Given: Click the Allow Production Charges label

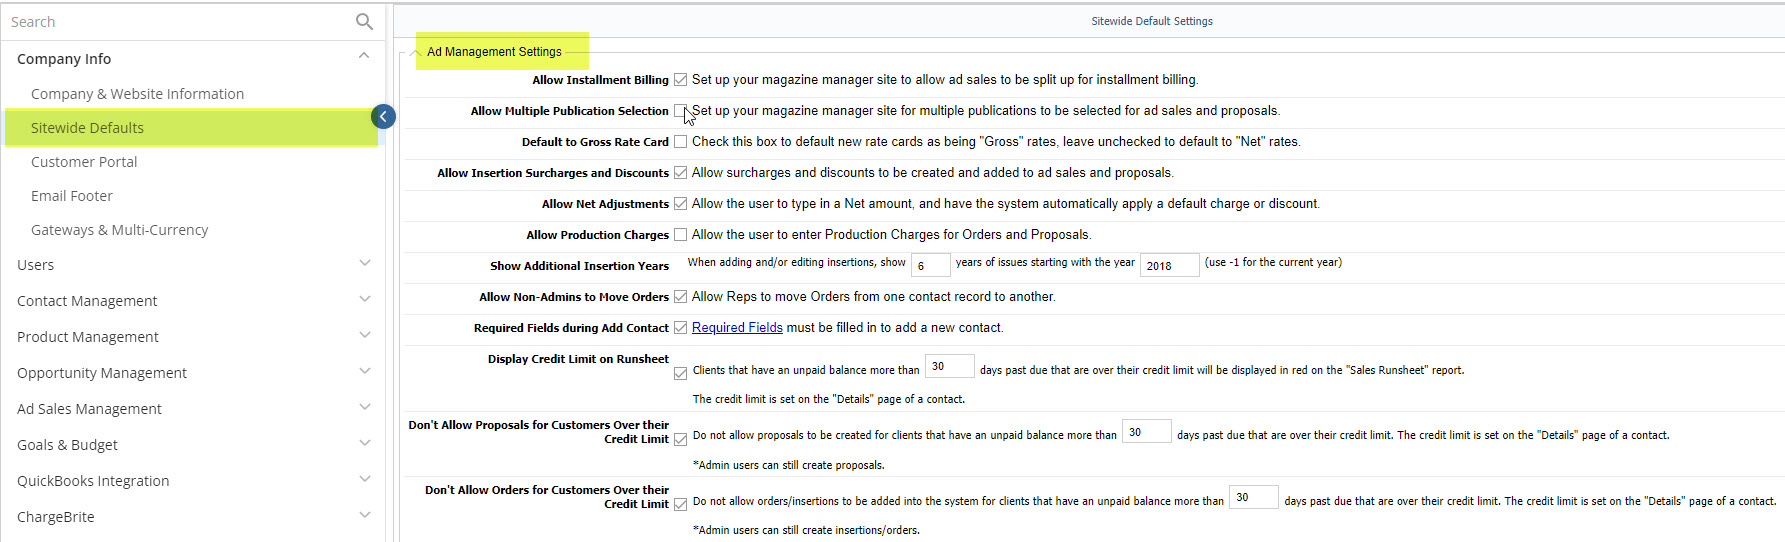Looking at the screenshot, I should coord(597,235).
